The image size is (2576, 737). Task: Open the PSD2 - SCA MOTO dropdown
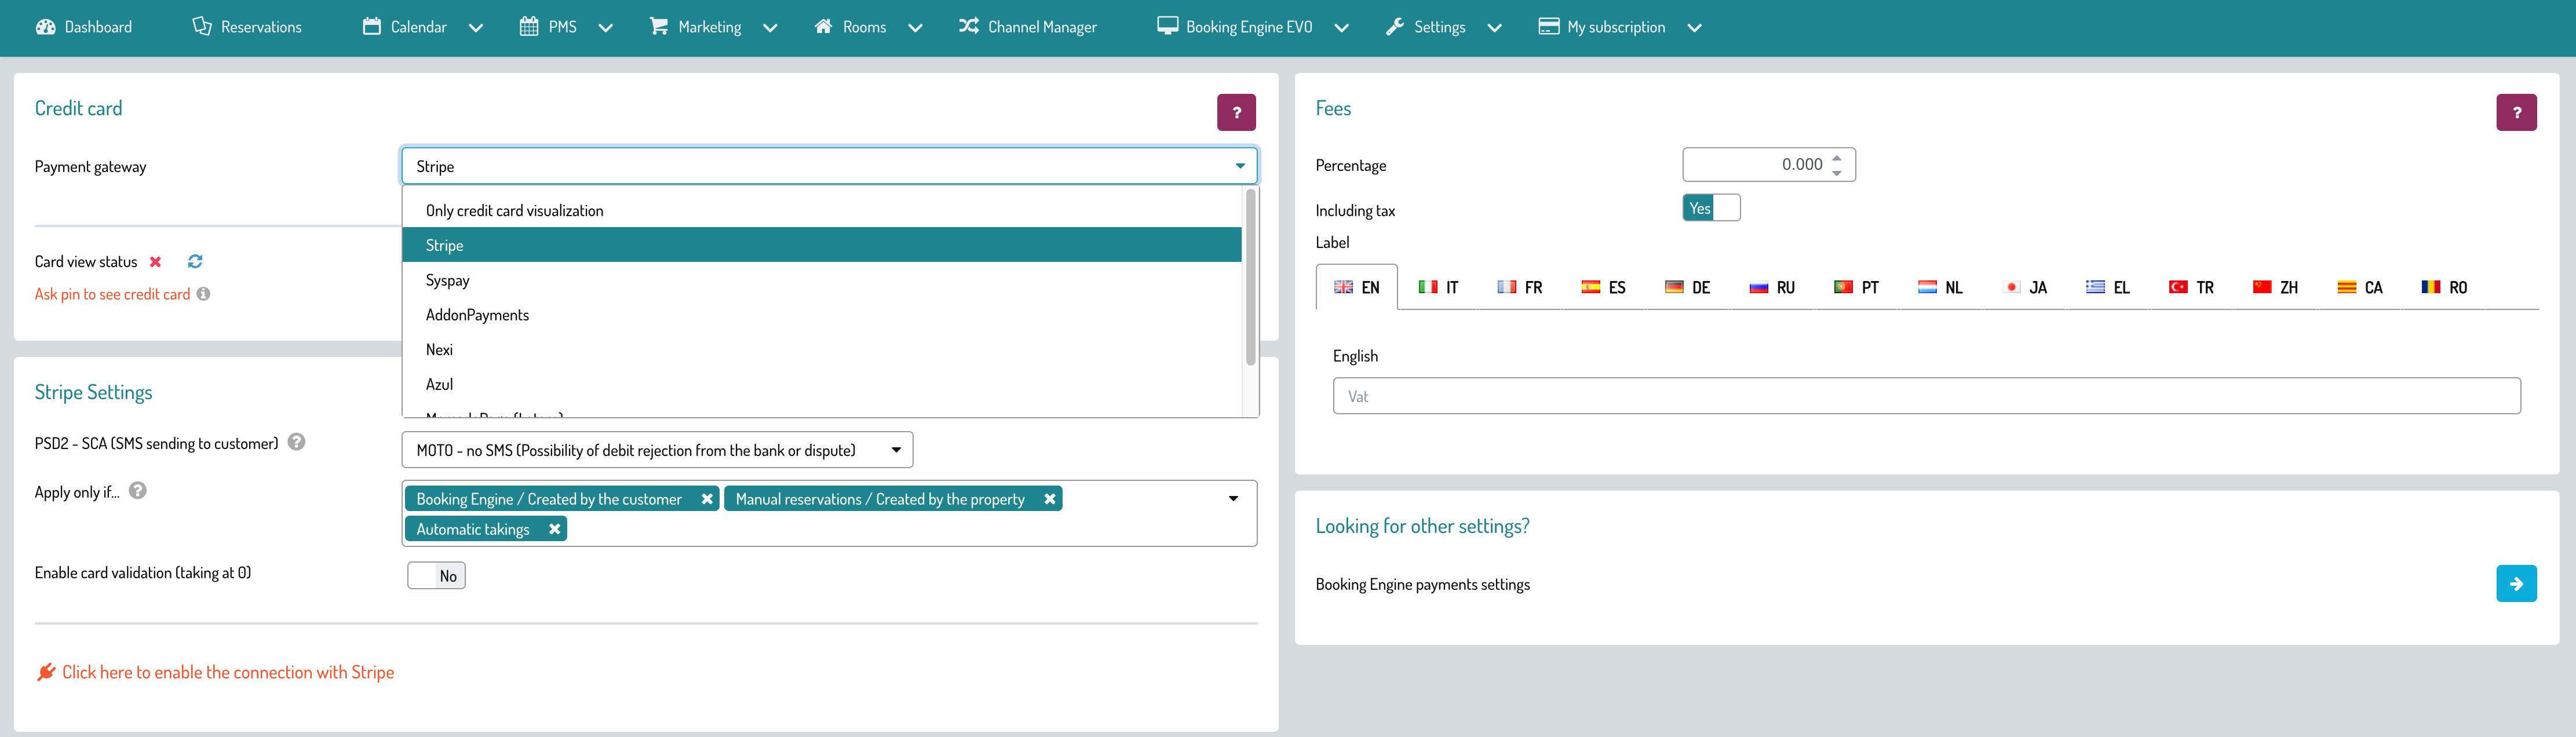point(657,450)
